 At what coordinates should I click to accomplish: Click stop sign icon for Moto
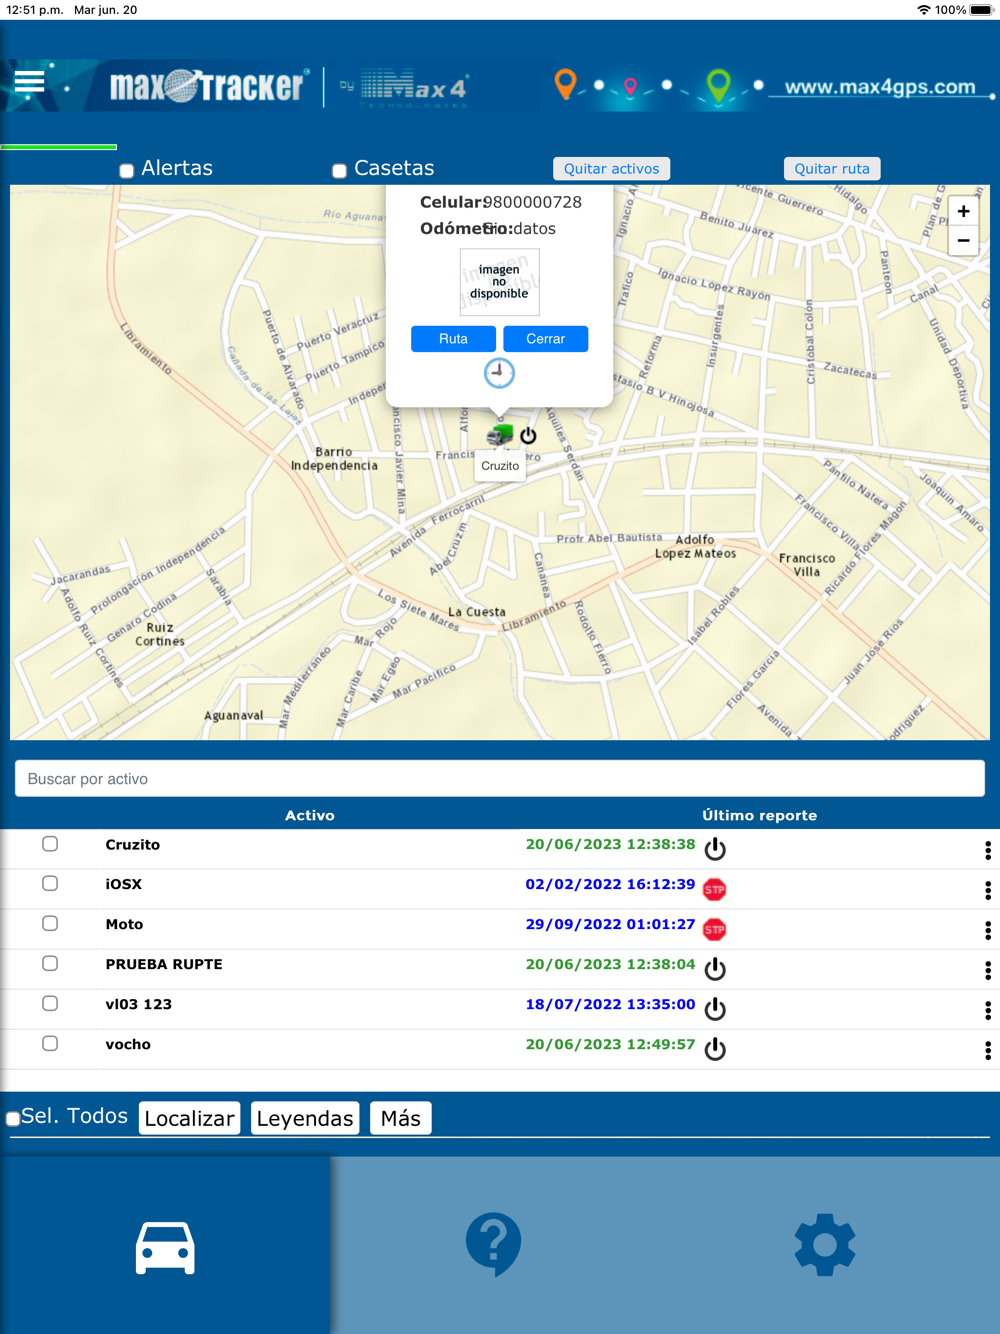click(x=714, y=929)
